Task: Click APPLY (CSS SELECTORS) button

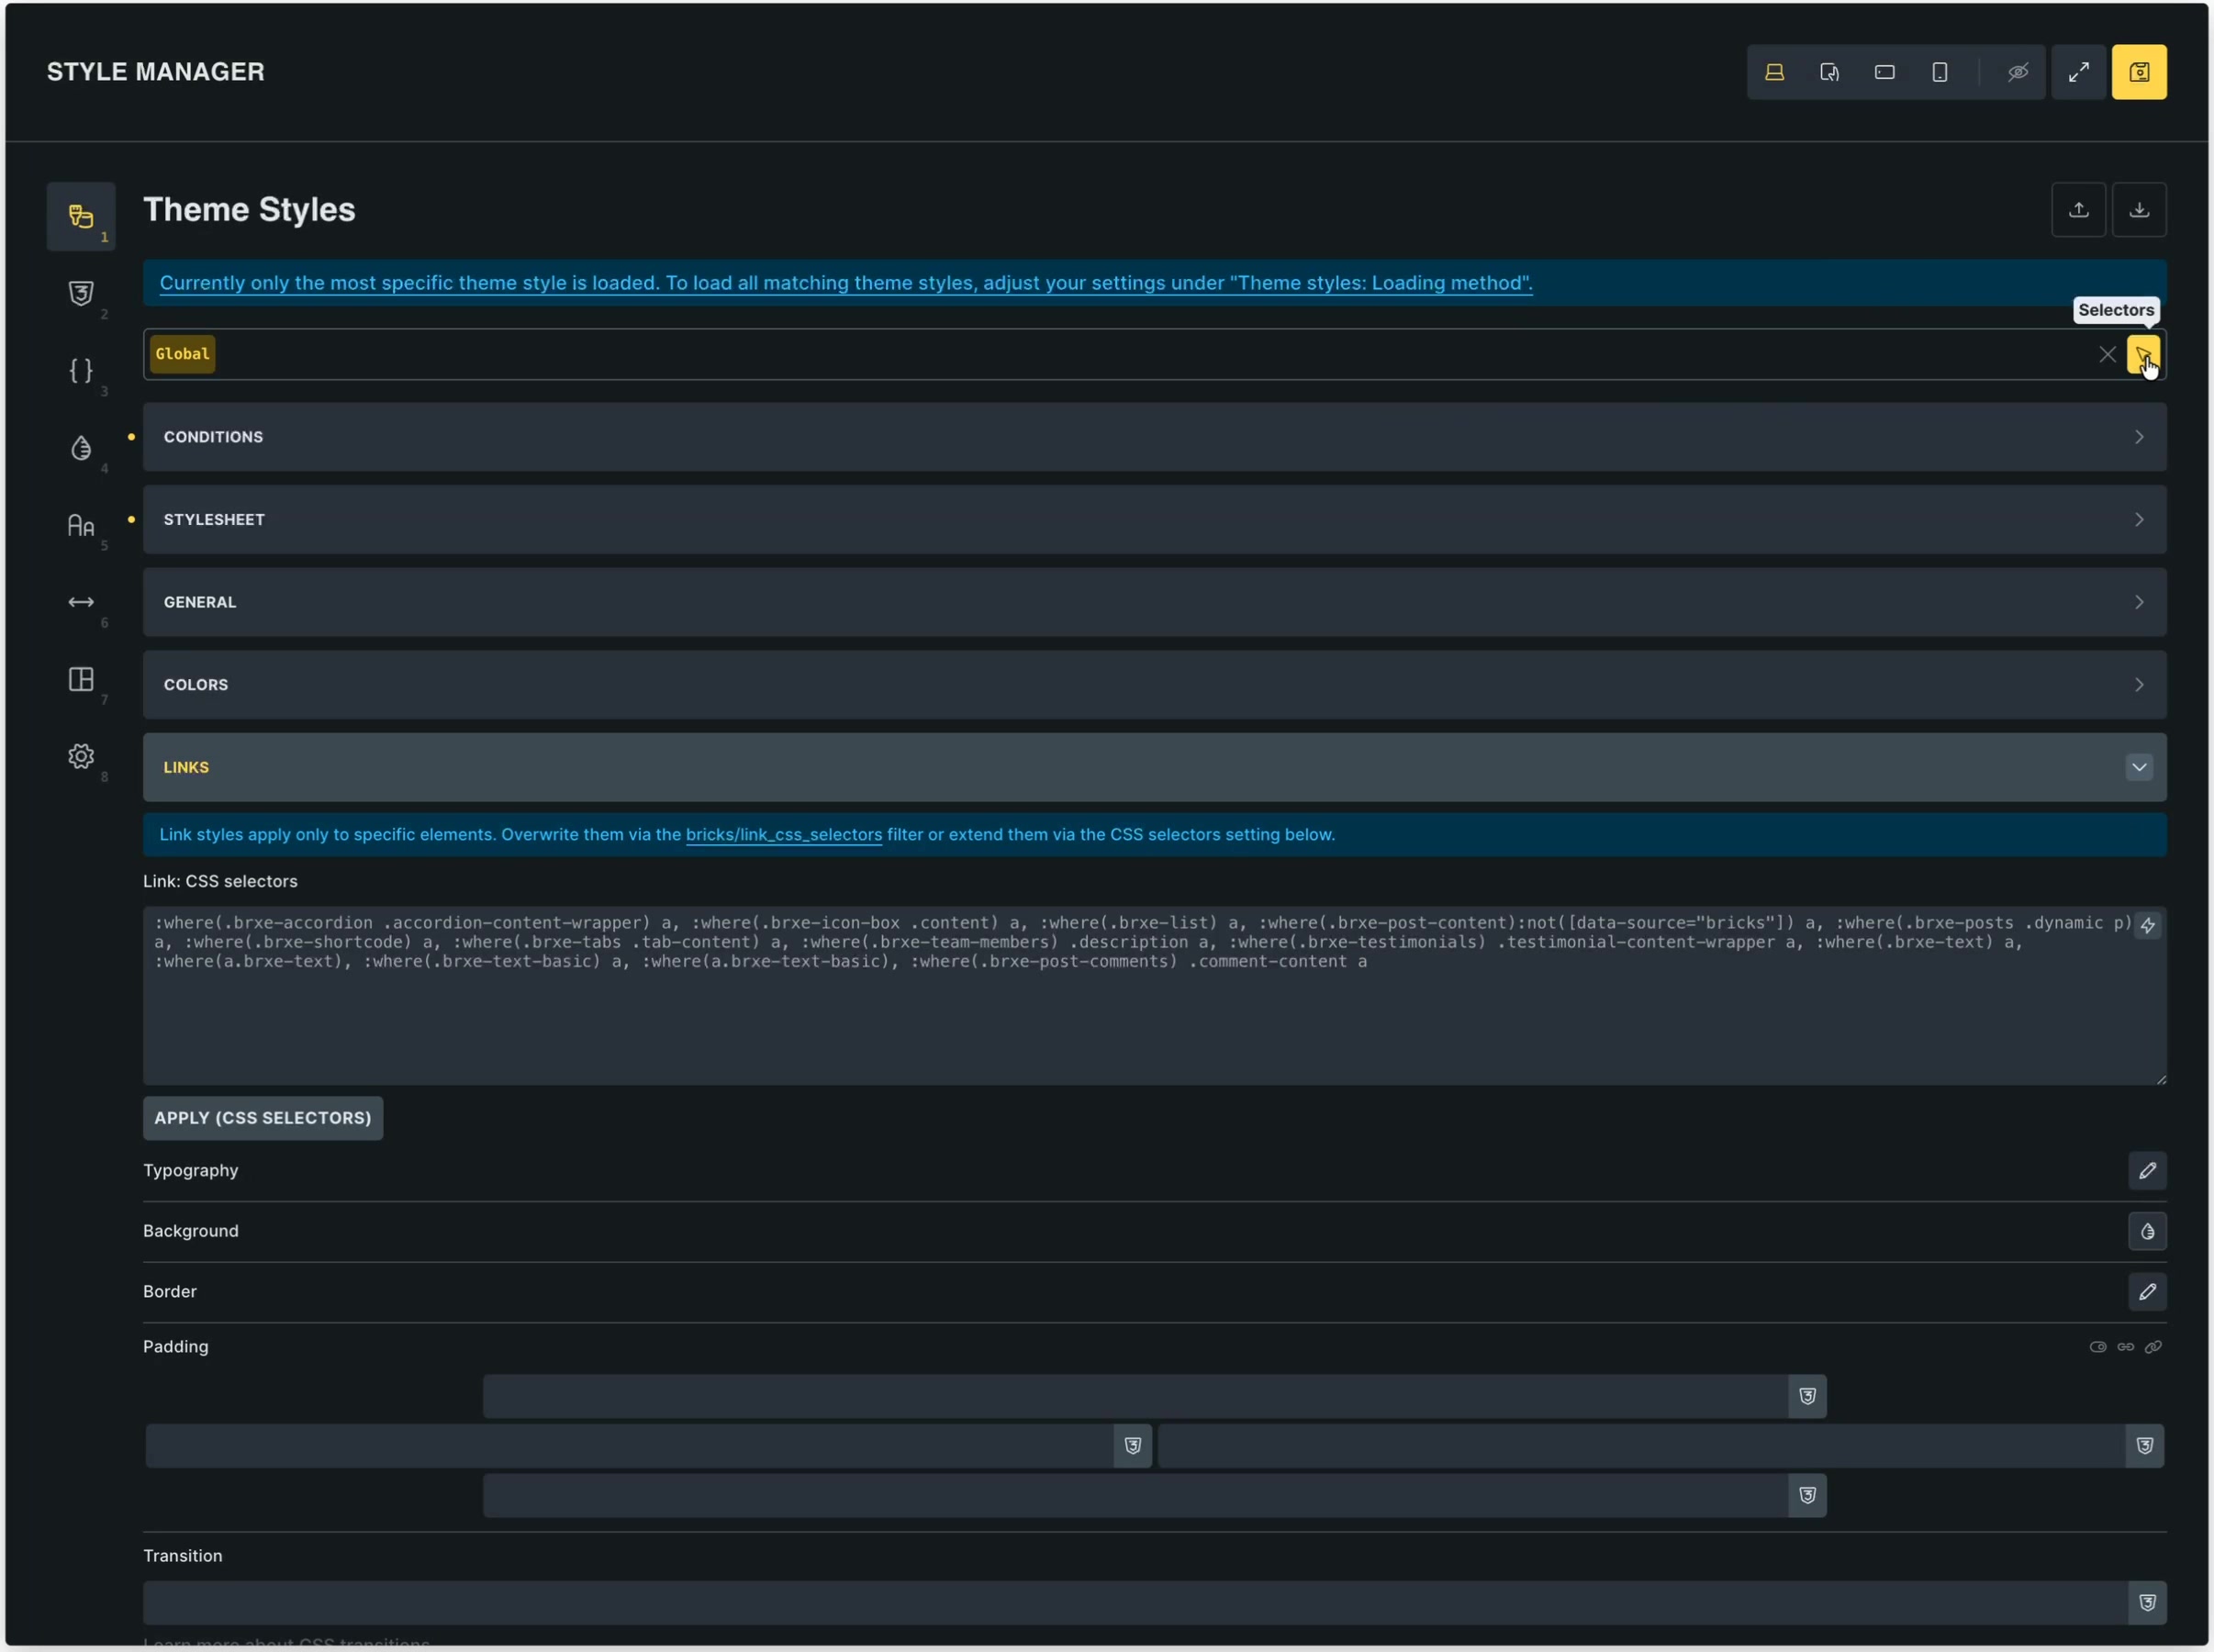Action: 263,1118
